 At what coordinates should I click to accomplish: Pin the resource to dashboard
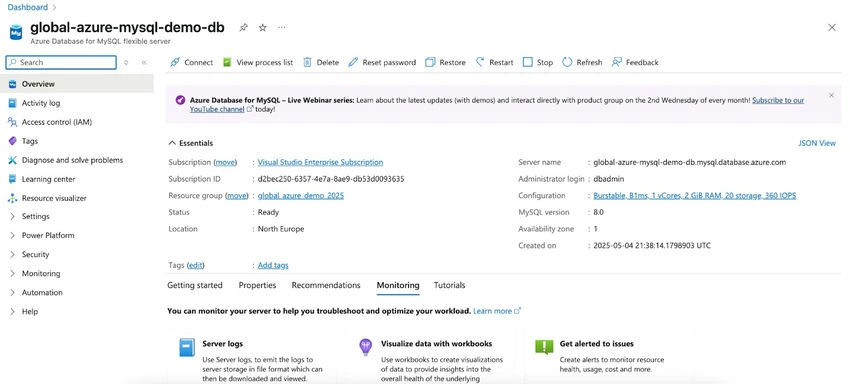pos(244,28)
